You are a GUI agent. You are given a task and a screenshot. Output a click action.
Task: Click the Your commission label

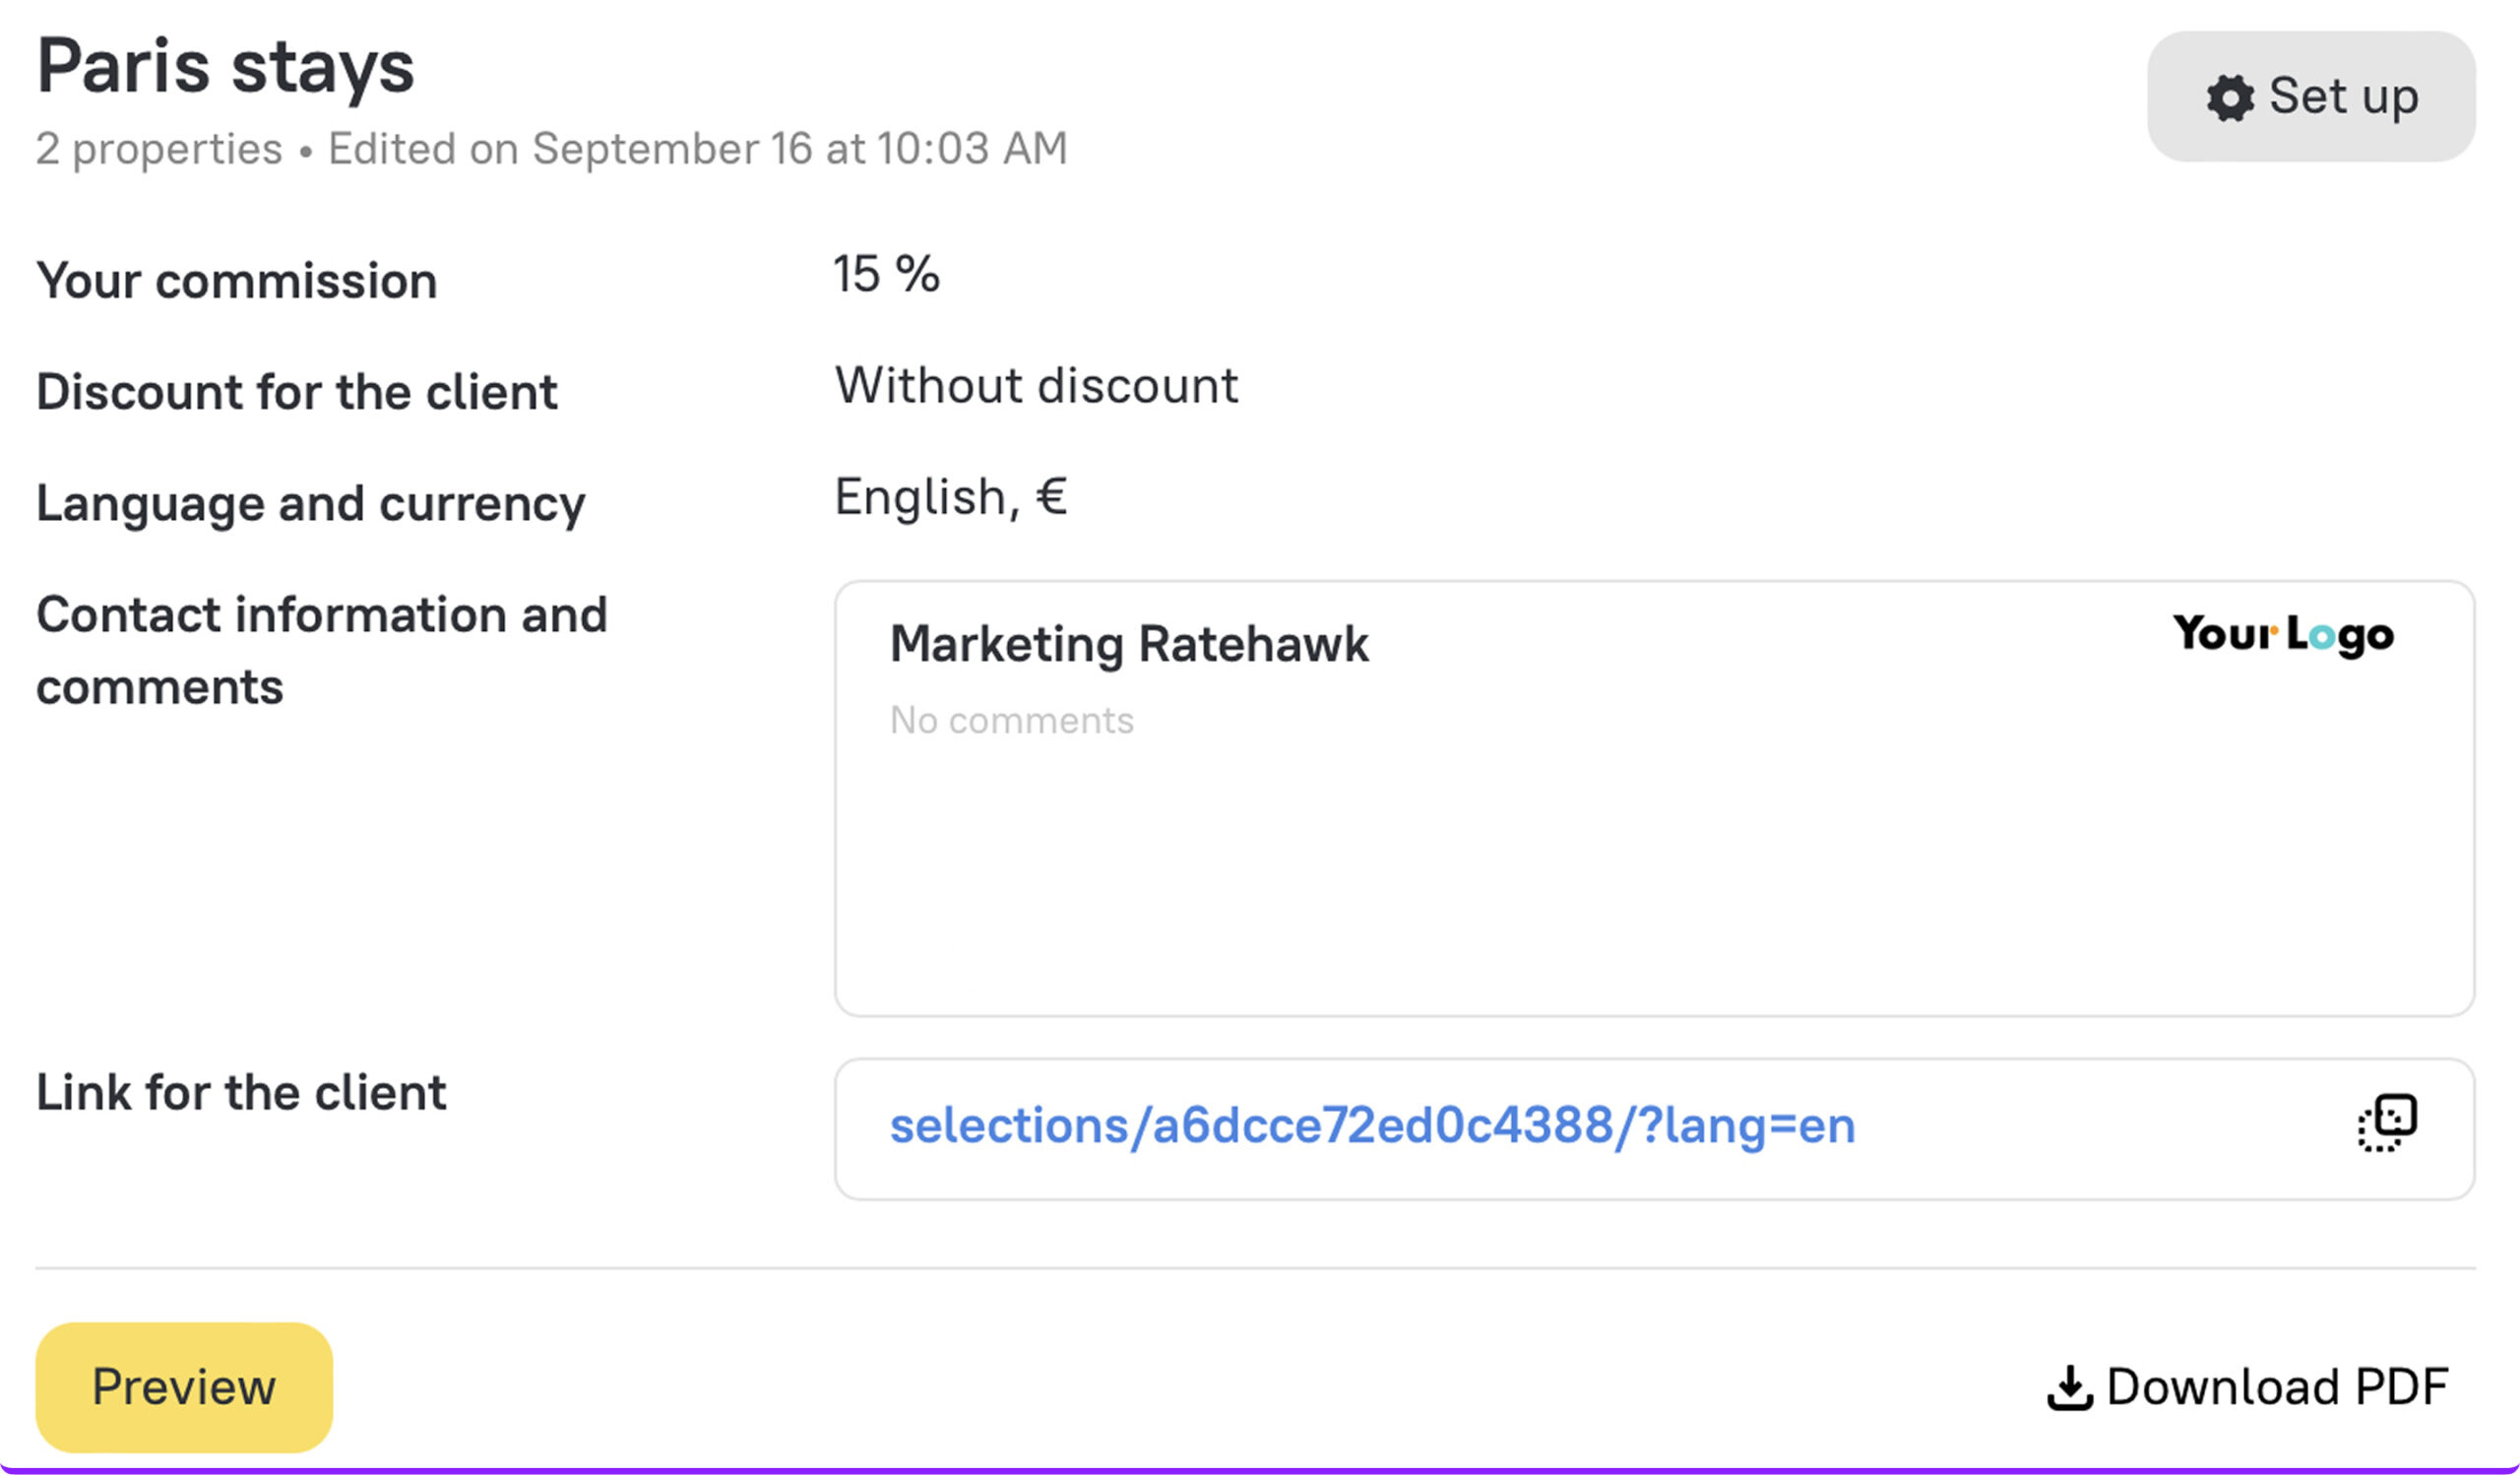[237, 281]
